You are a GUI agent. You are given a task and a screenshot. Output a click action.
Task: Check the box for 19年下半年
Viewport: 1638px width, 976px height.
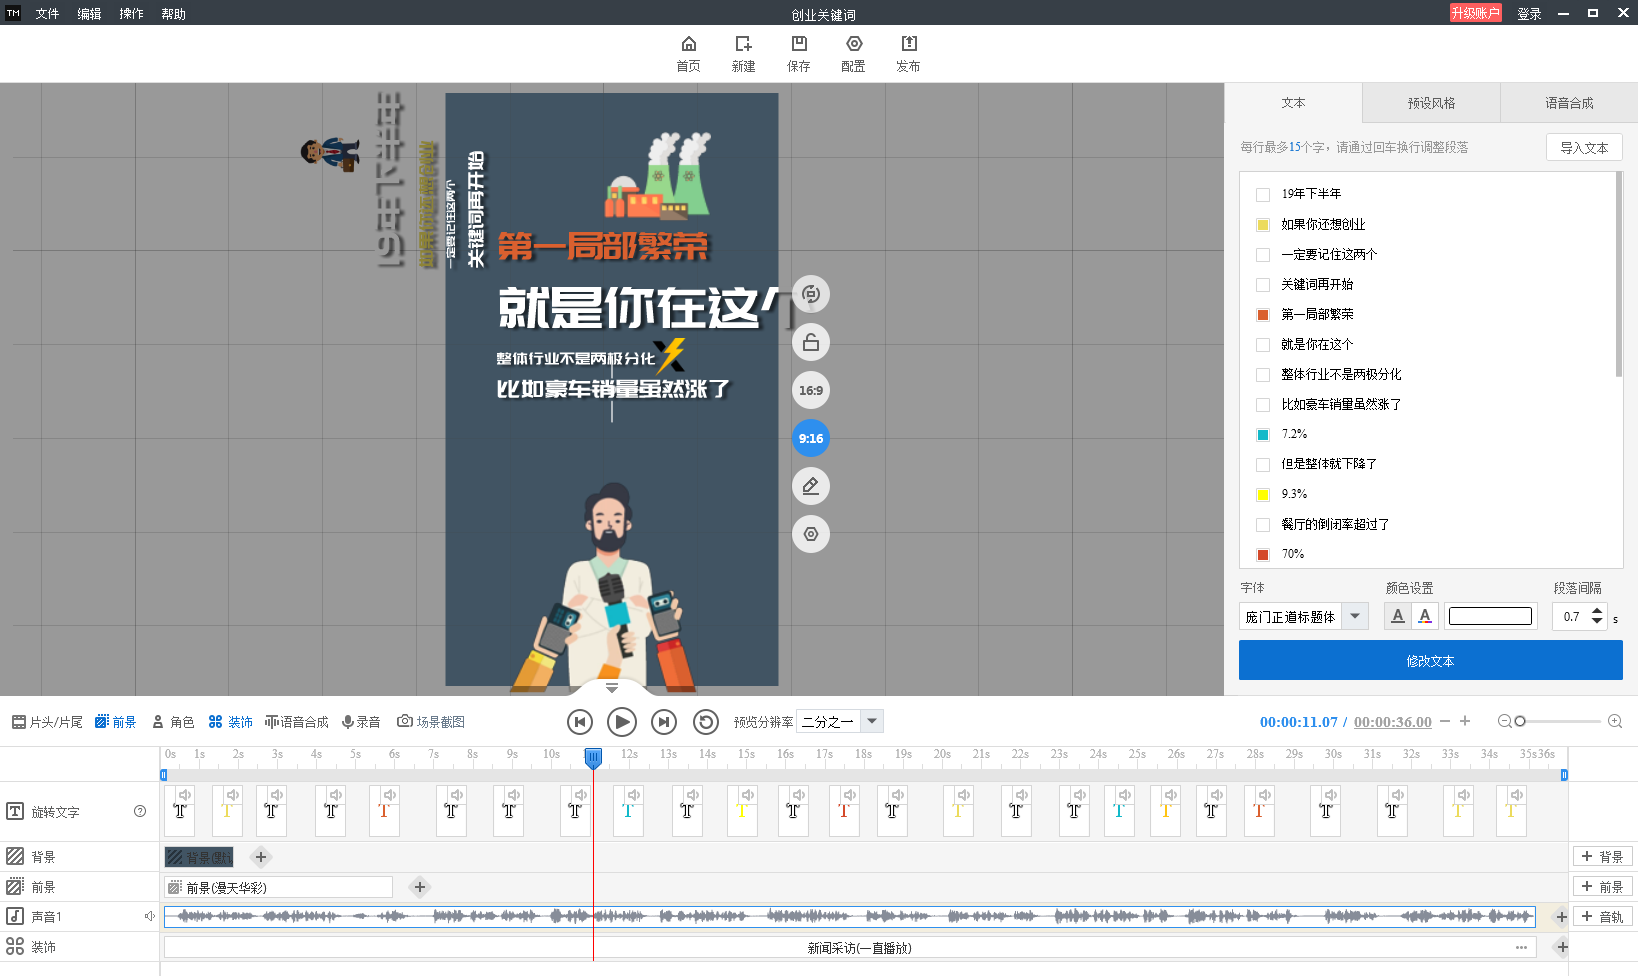pos(1263,194)
